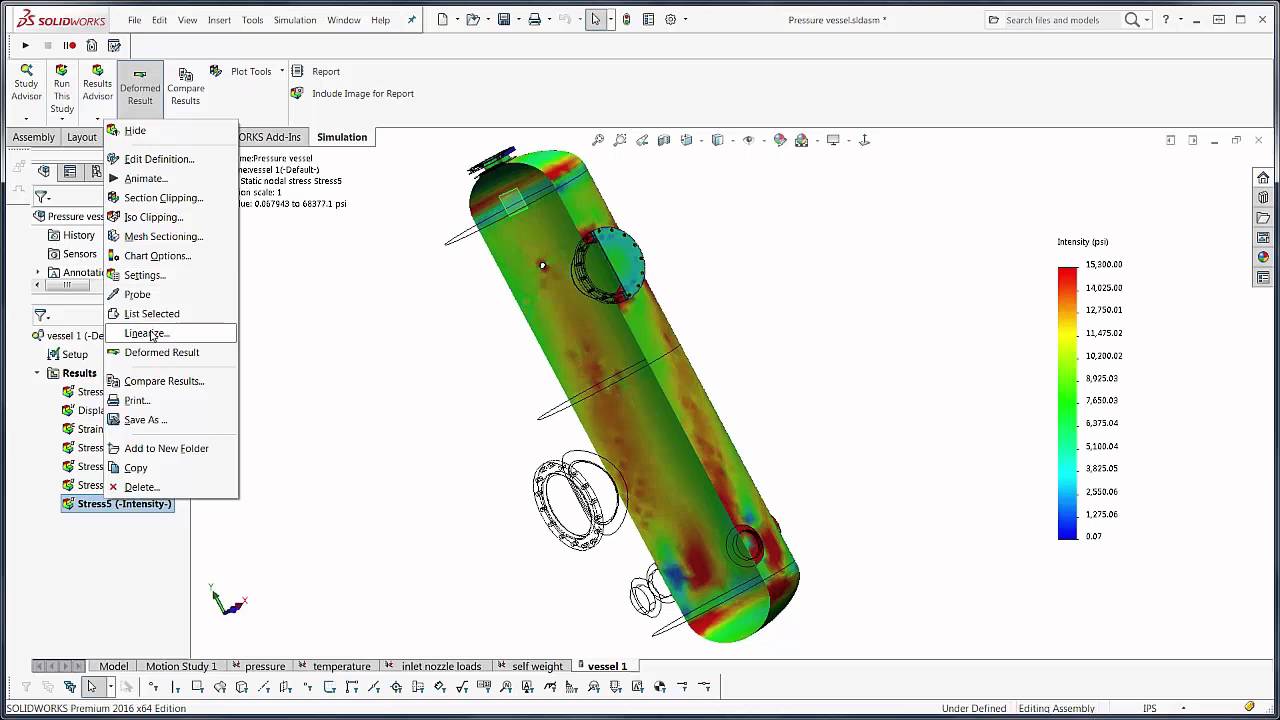Screen dimensions: 1280x720
Task: Click the Edit Appearance color ball icon
Action: 780,140
